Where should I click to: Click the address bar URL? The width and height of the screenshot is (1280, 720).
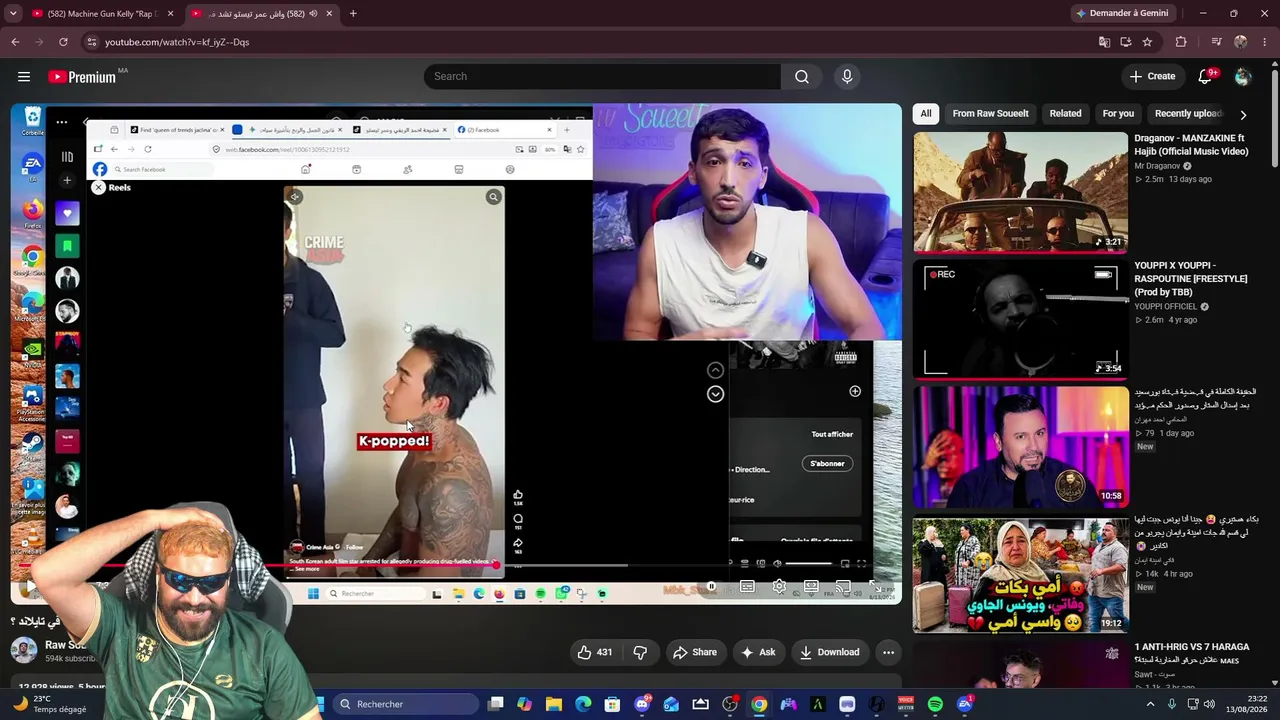tap(177, 42)
